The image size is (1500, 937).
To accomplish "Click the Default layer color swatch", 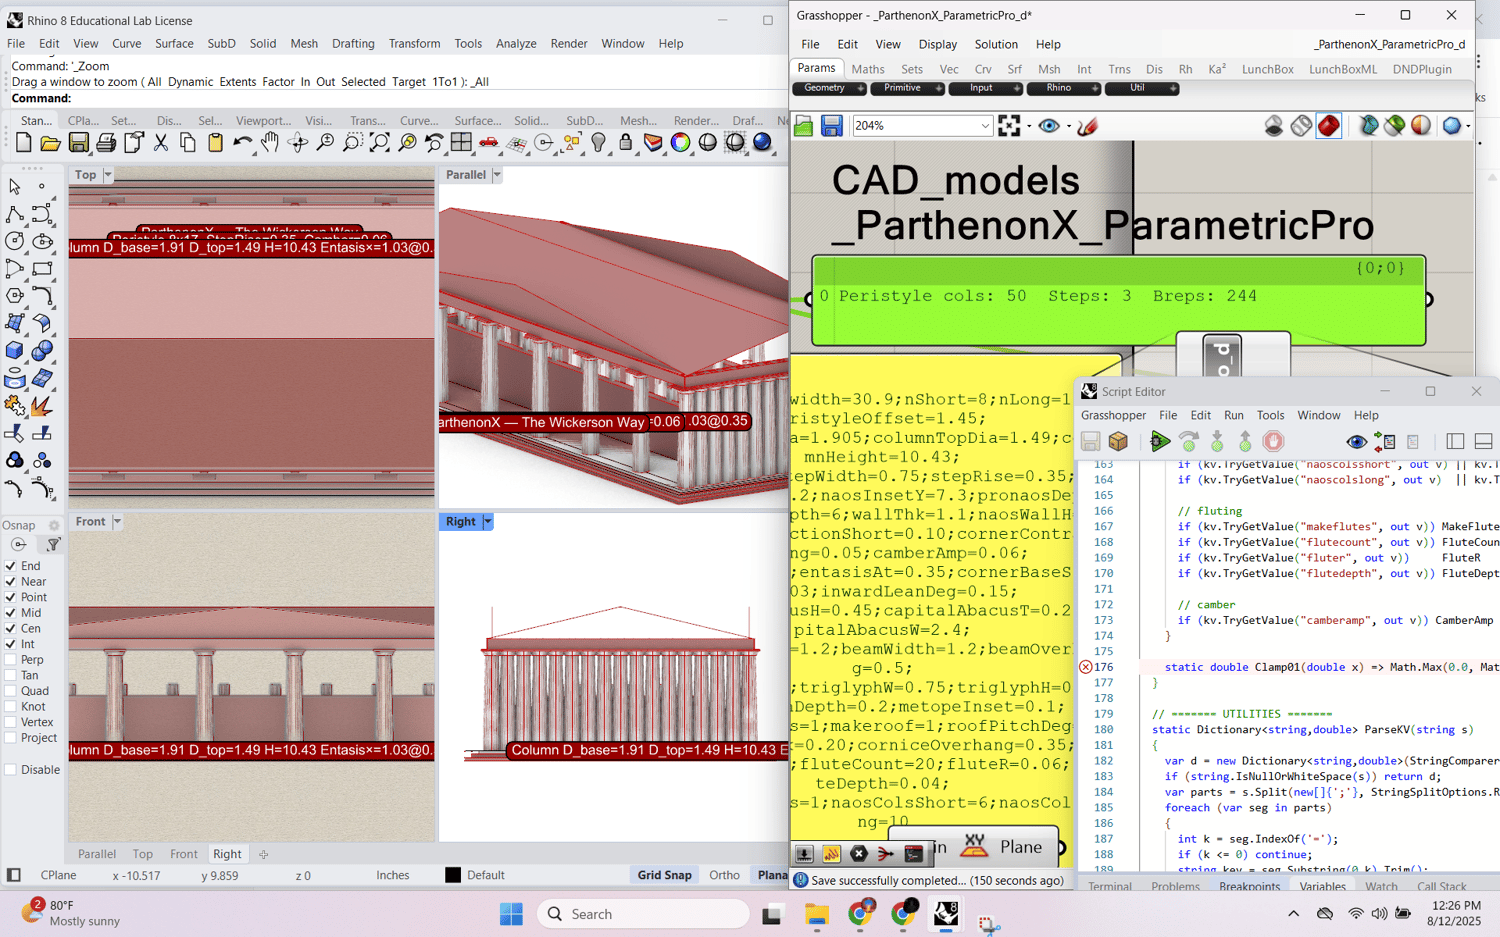I will click(x=453, y=876).
